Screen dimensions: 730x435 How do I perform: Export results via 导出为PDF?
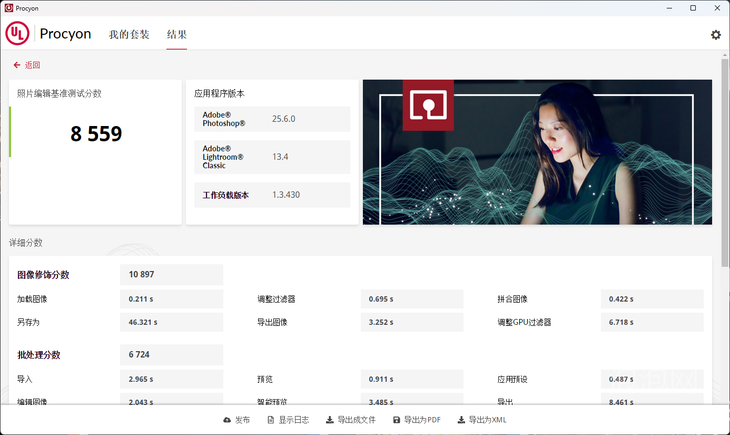pos(416,420)
